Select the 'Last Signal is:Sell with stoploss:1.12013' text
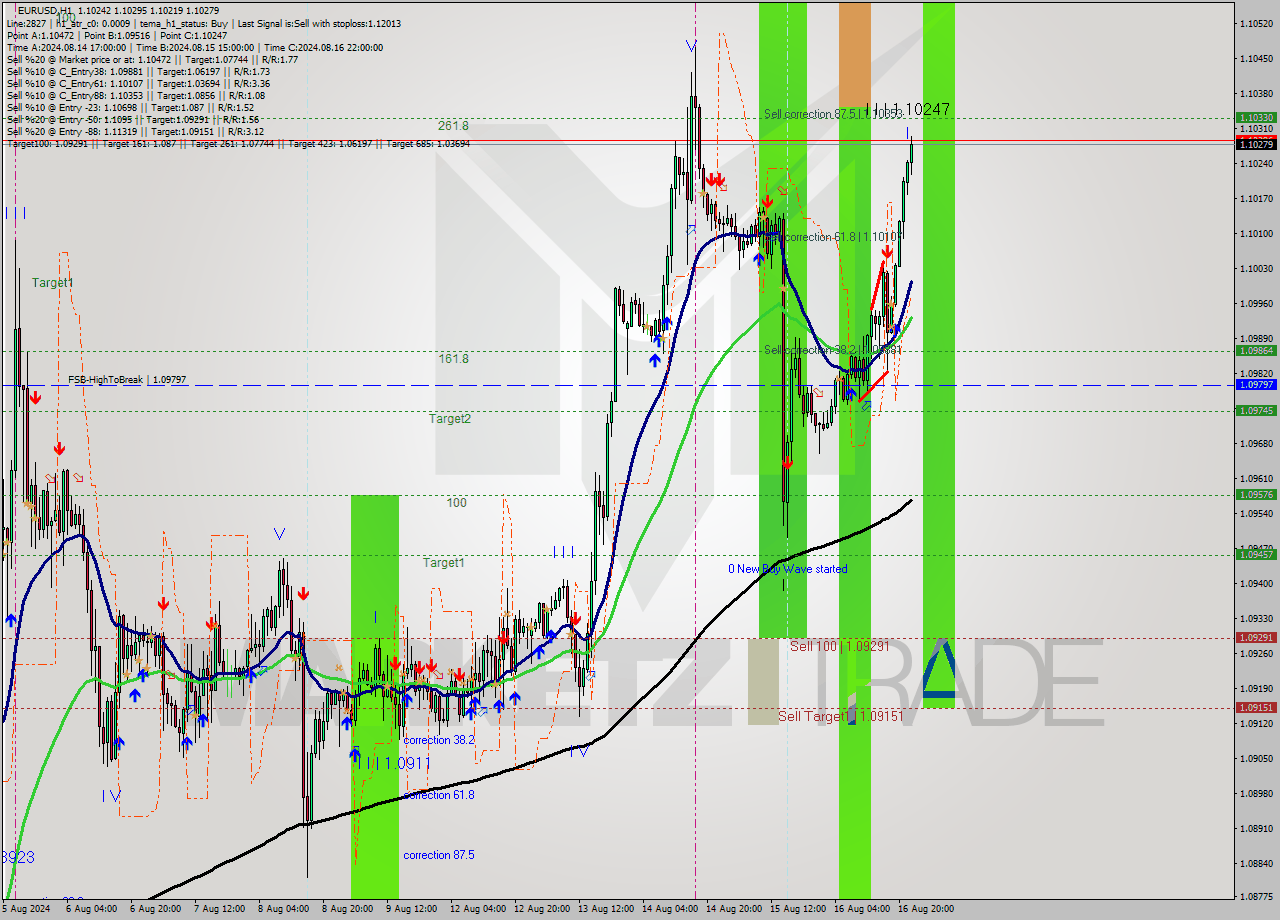Image resolution: width=1280 pixels, height=920 pixels. [x=319, y=22]
